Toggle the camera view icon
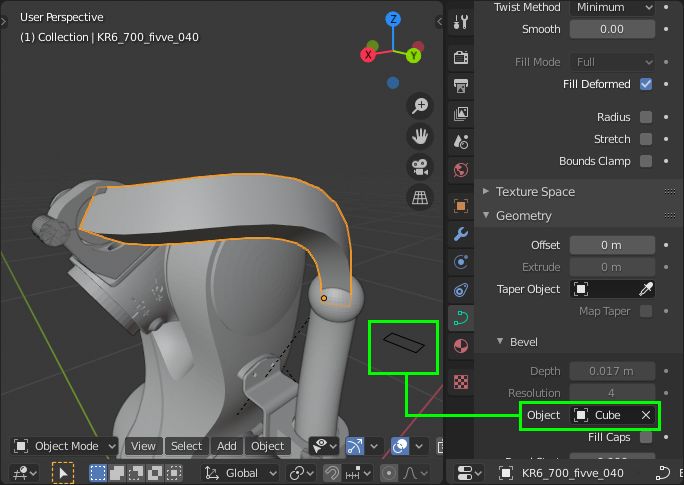The width and height of the screenshot is (684, 485). pos(420,167)
